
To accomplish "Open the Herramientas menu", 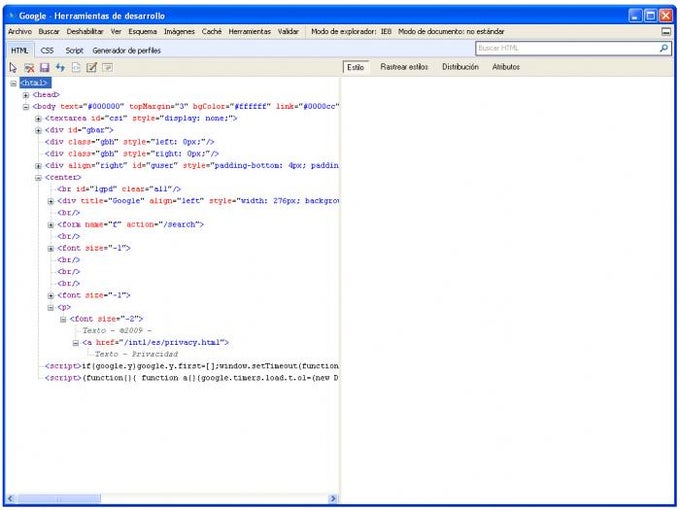I will coord(249,32).
